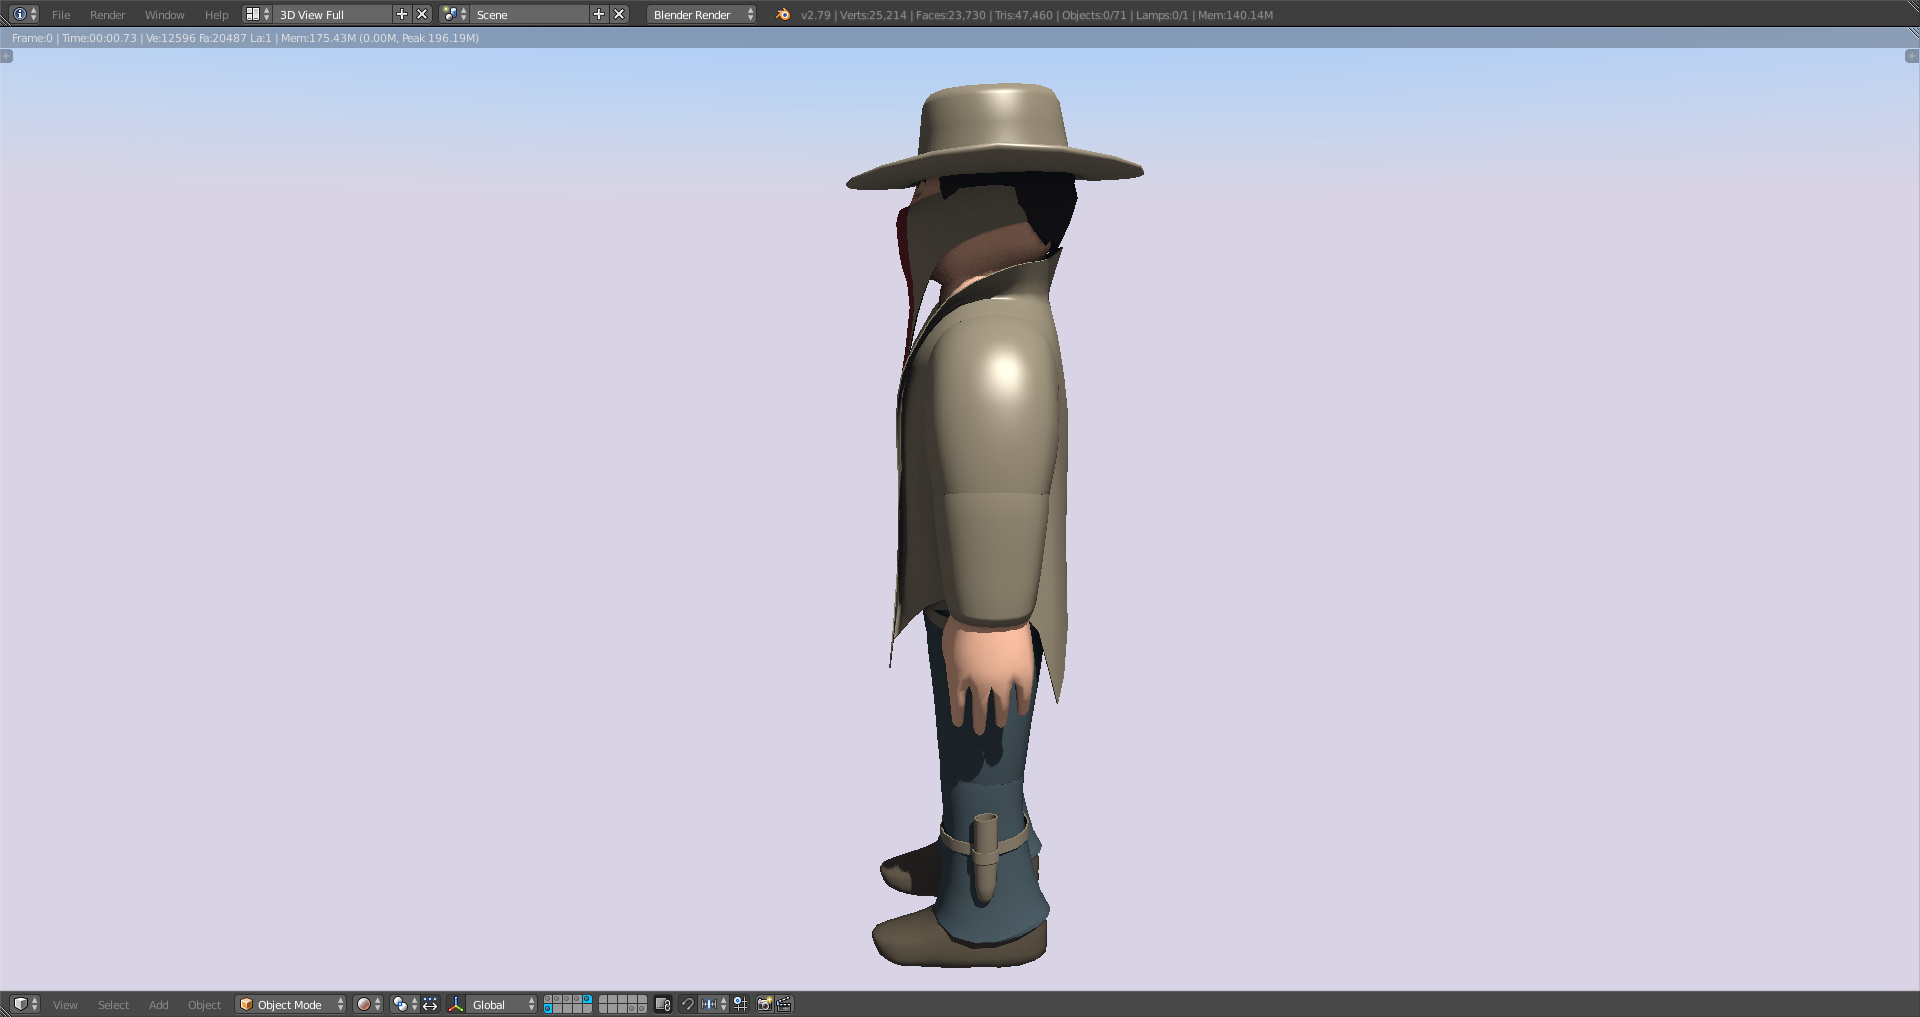Screen dimensions: 1920x1017
Task: Open the Render menu
Action: (107, 14)
